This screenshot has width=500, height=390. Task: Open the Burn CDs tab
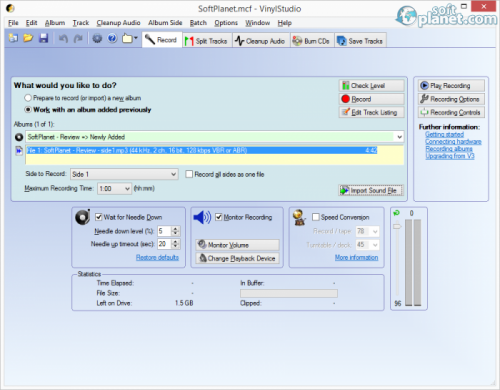(312, 41)
